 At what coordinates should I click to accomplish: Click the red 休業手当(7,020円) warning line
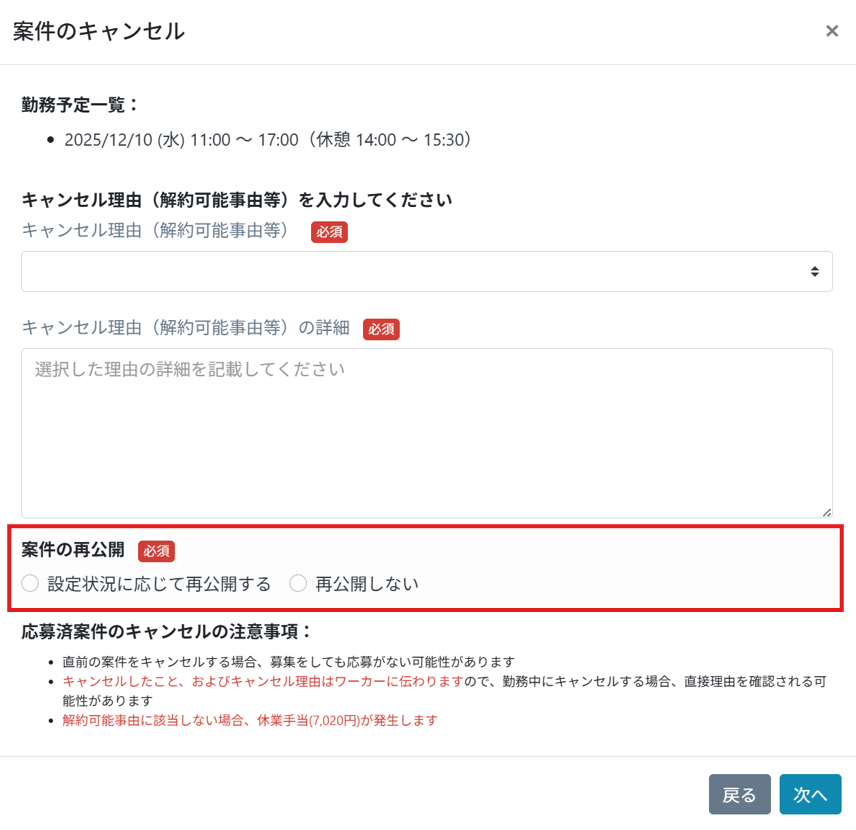(x=250, y=720)
